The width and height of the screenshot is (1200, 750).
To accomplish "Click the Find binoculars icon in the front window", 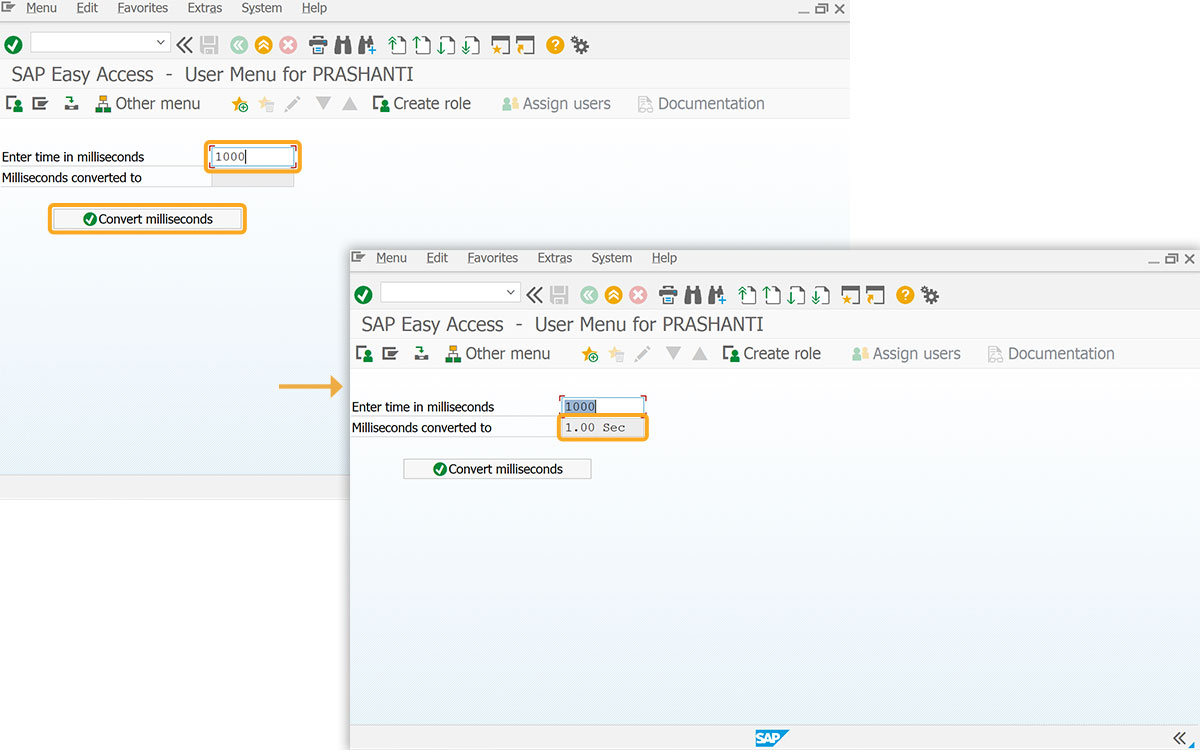I will (x=693, y=295).
